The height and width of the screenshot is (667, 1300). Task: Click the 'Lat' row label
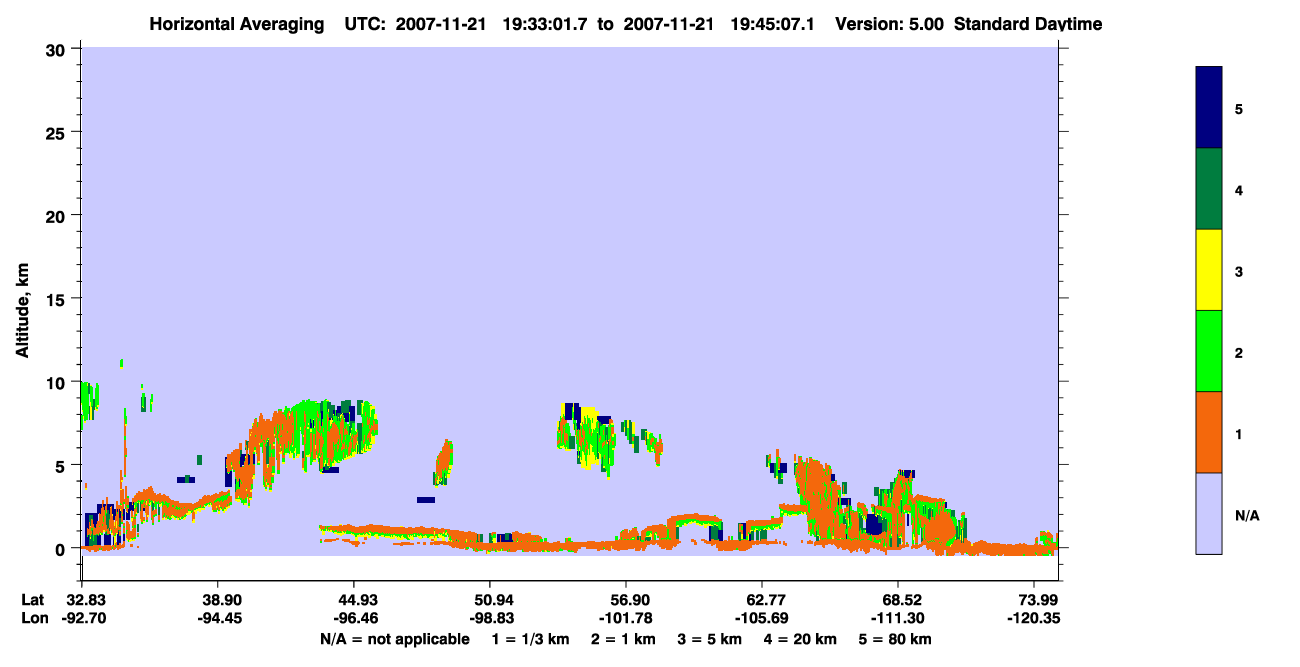tap(33, 600)
